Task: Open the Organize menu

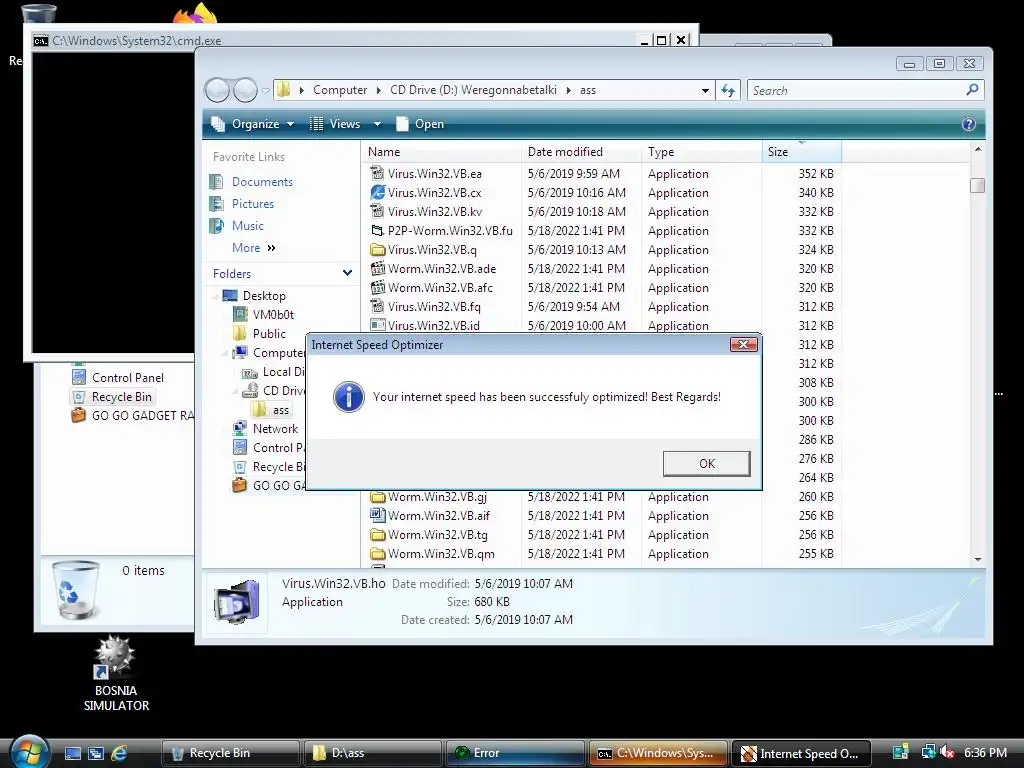Action: [x=253, y=124]
